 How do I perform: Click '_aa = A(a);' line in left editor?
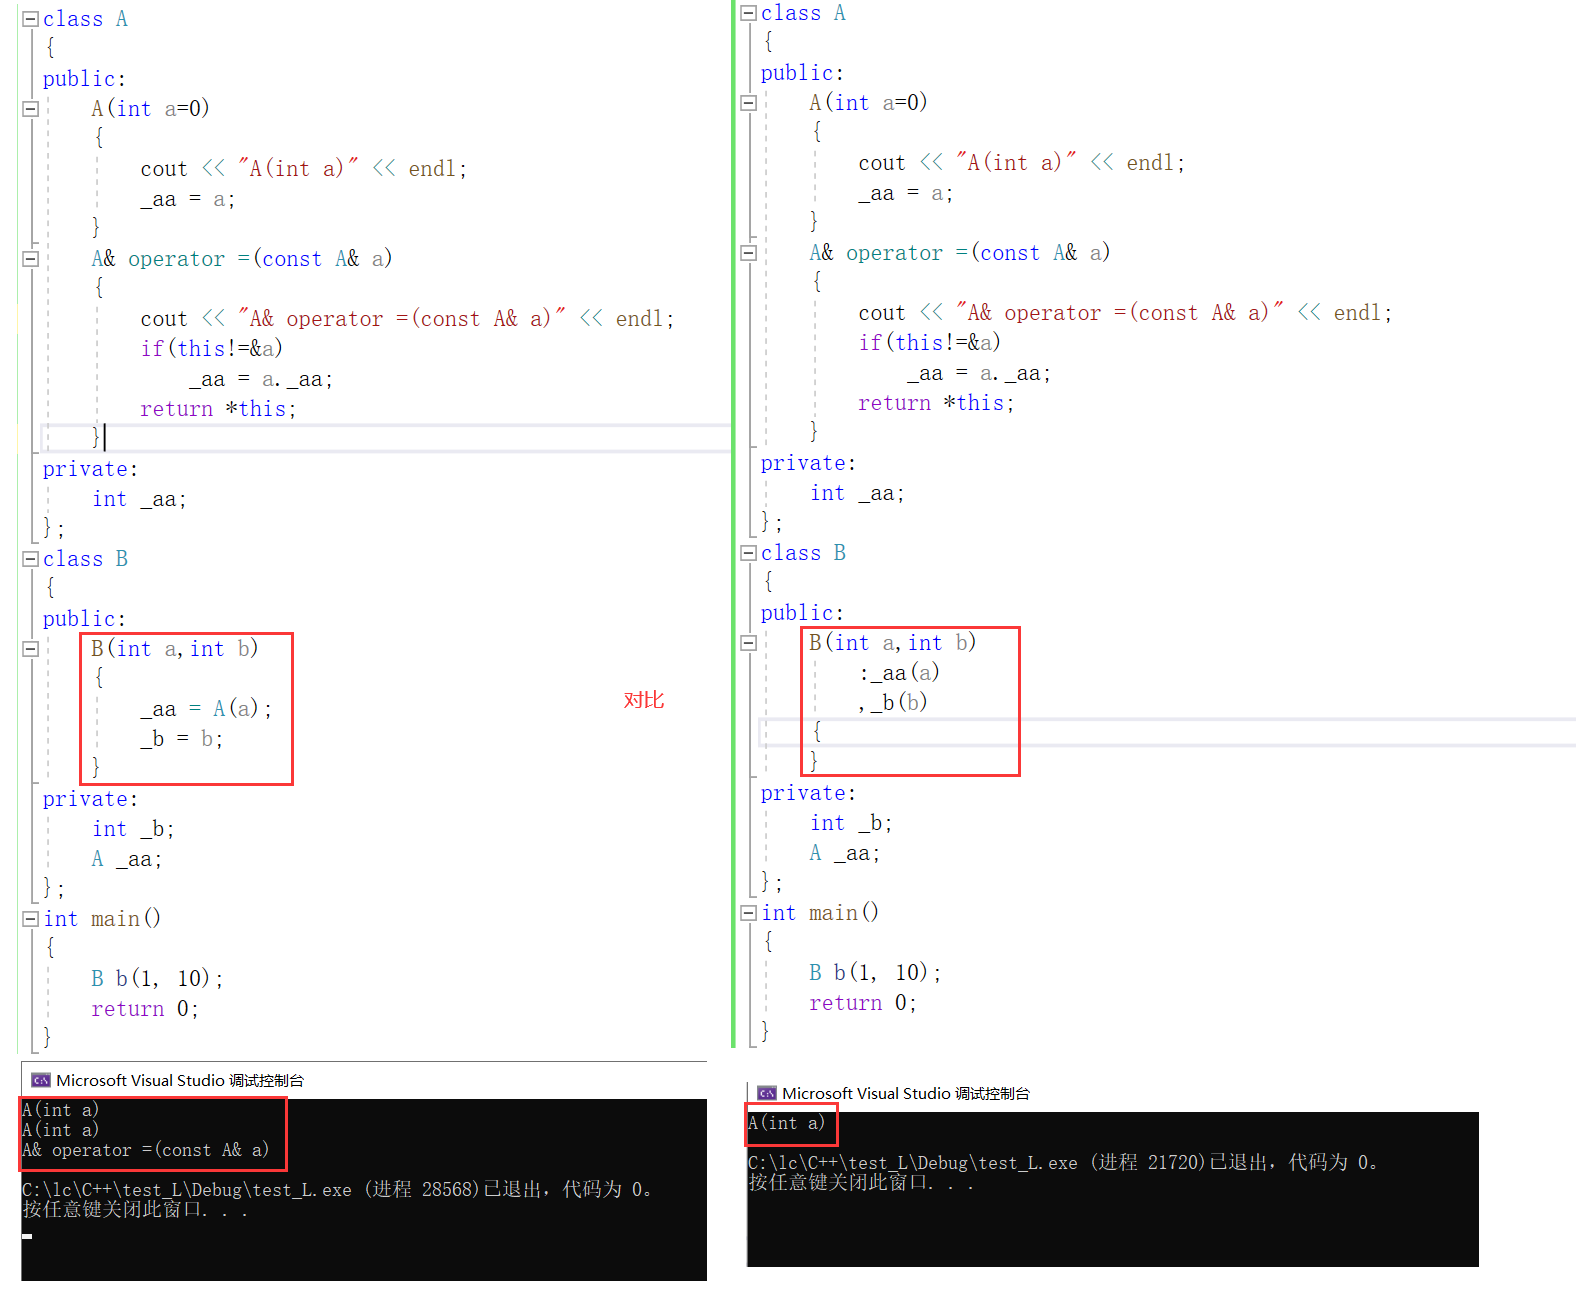pyautogui.click(x=206, y=709)
